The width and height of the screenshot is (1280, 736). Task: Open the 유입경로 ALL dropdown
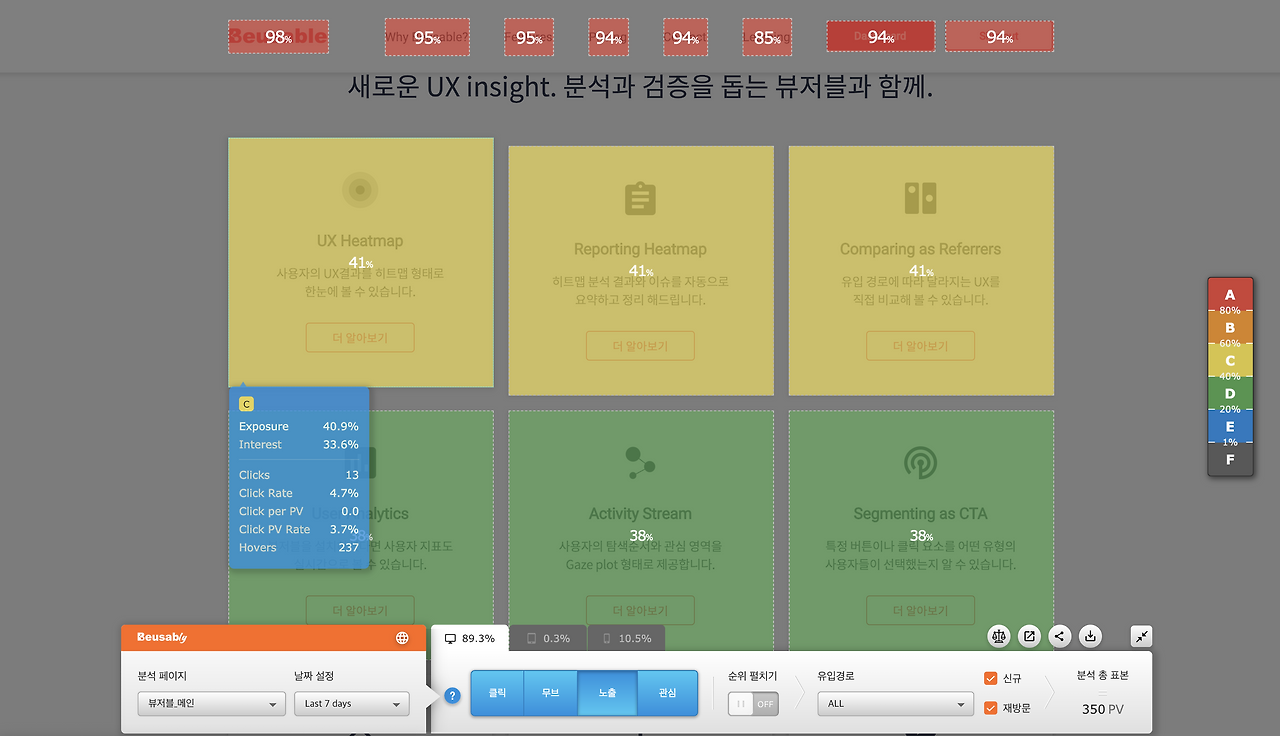coord(895,704)
